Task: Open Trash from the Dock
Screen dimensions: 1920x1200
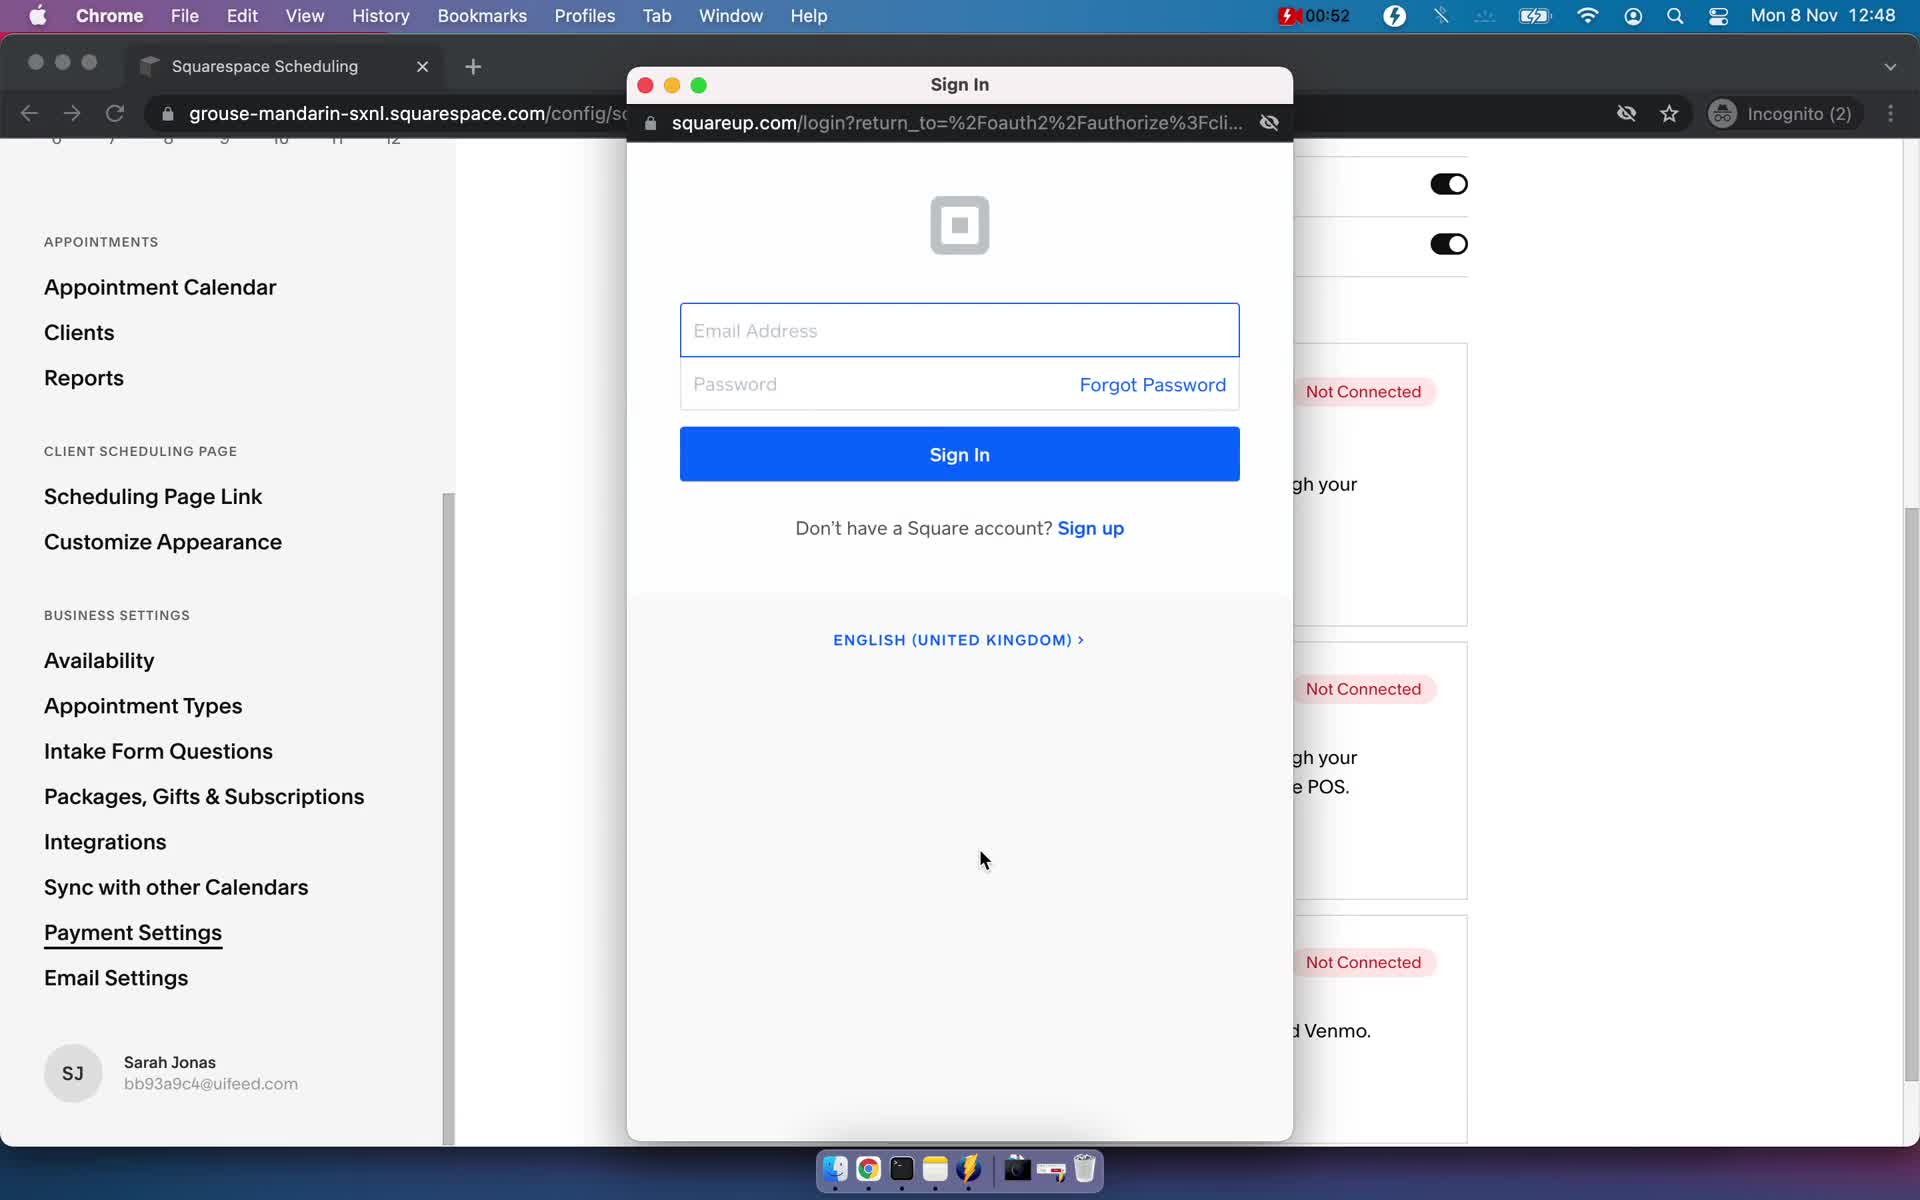Action: (1084, 1169)
